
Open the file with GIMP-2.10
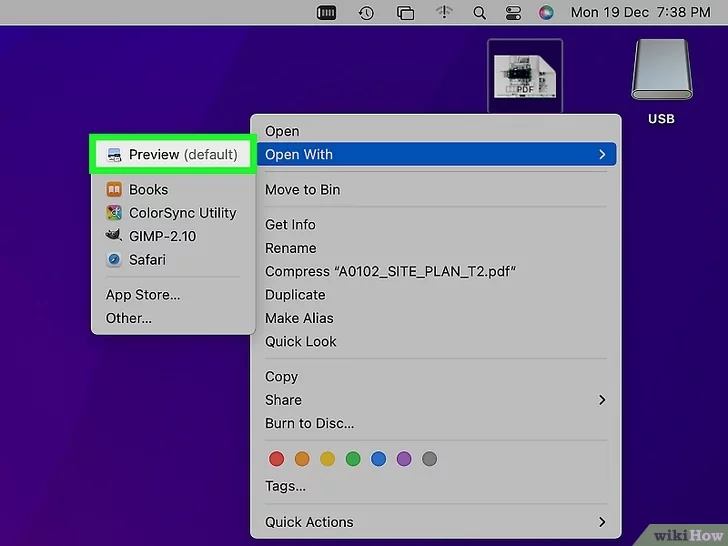(x=173, y=236)
